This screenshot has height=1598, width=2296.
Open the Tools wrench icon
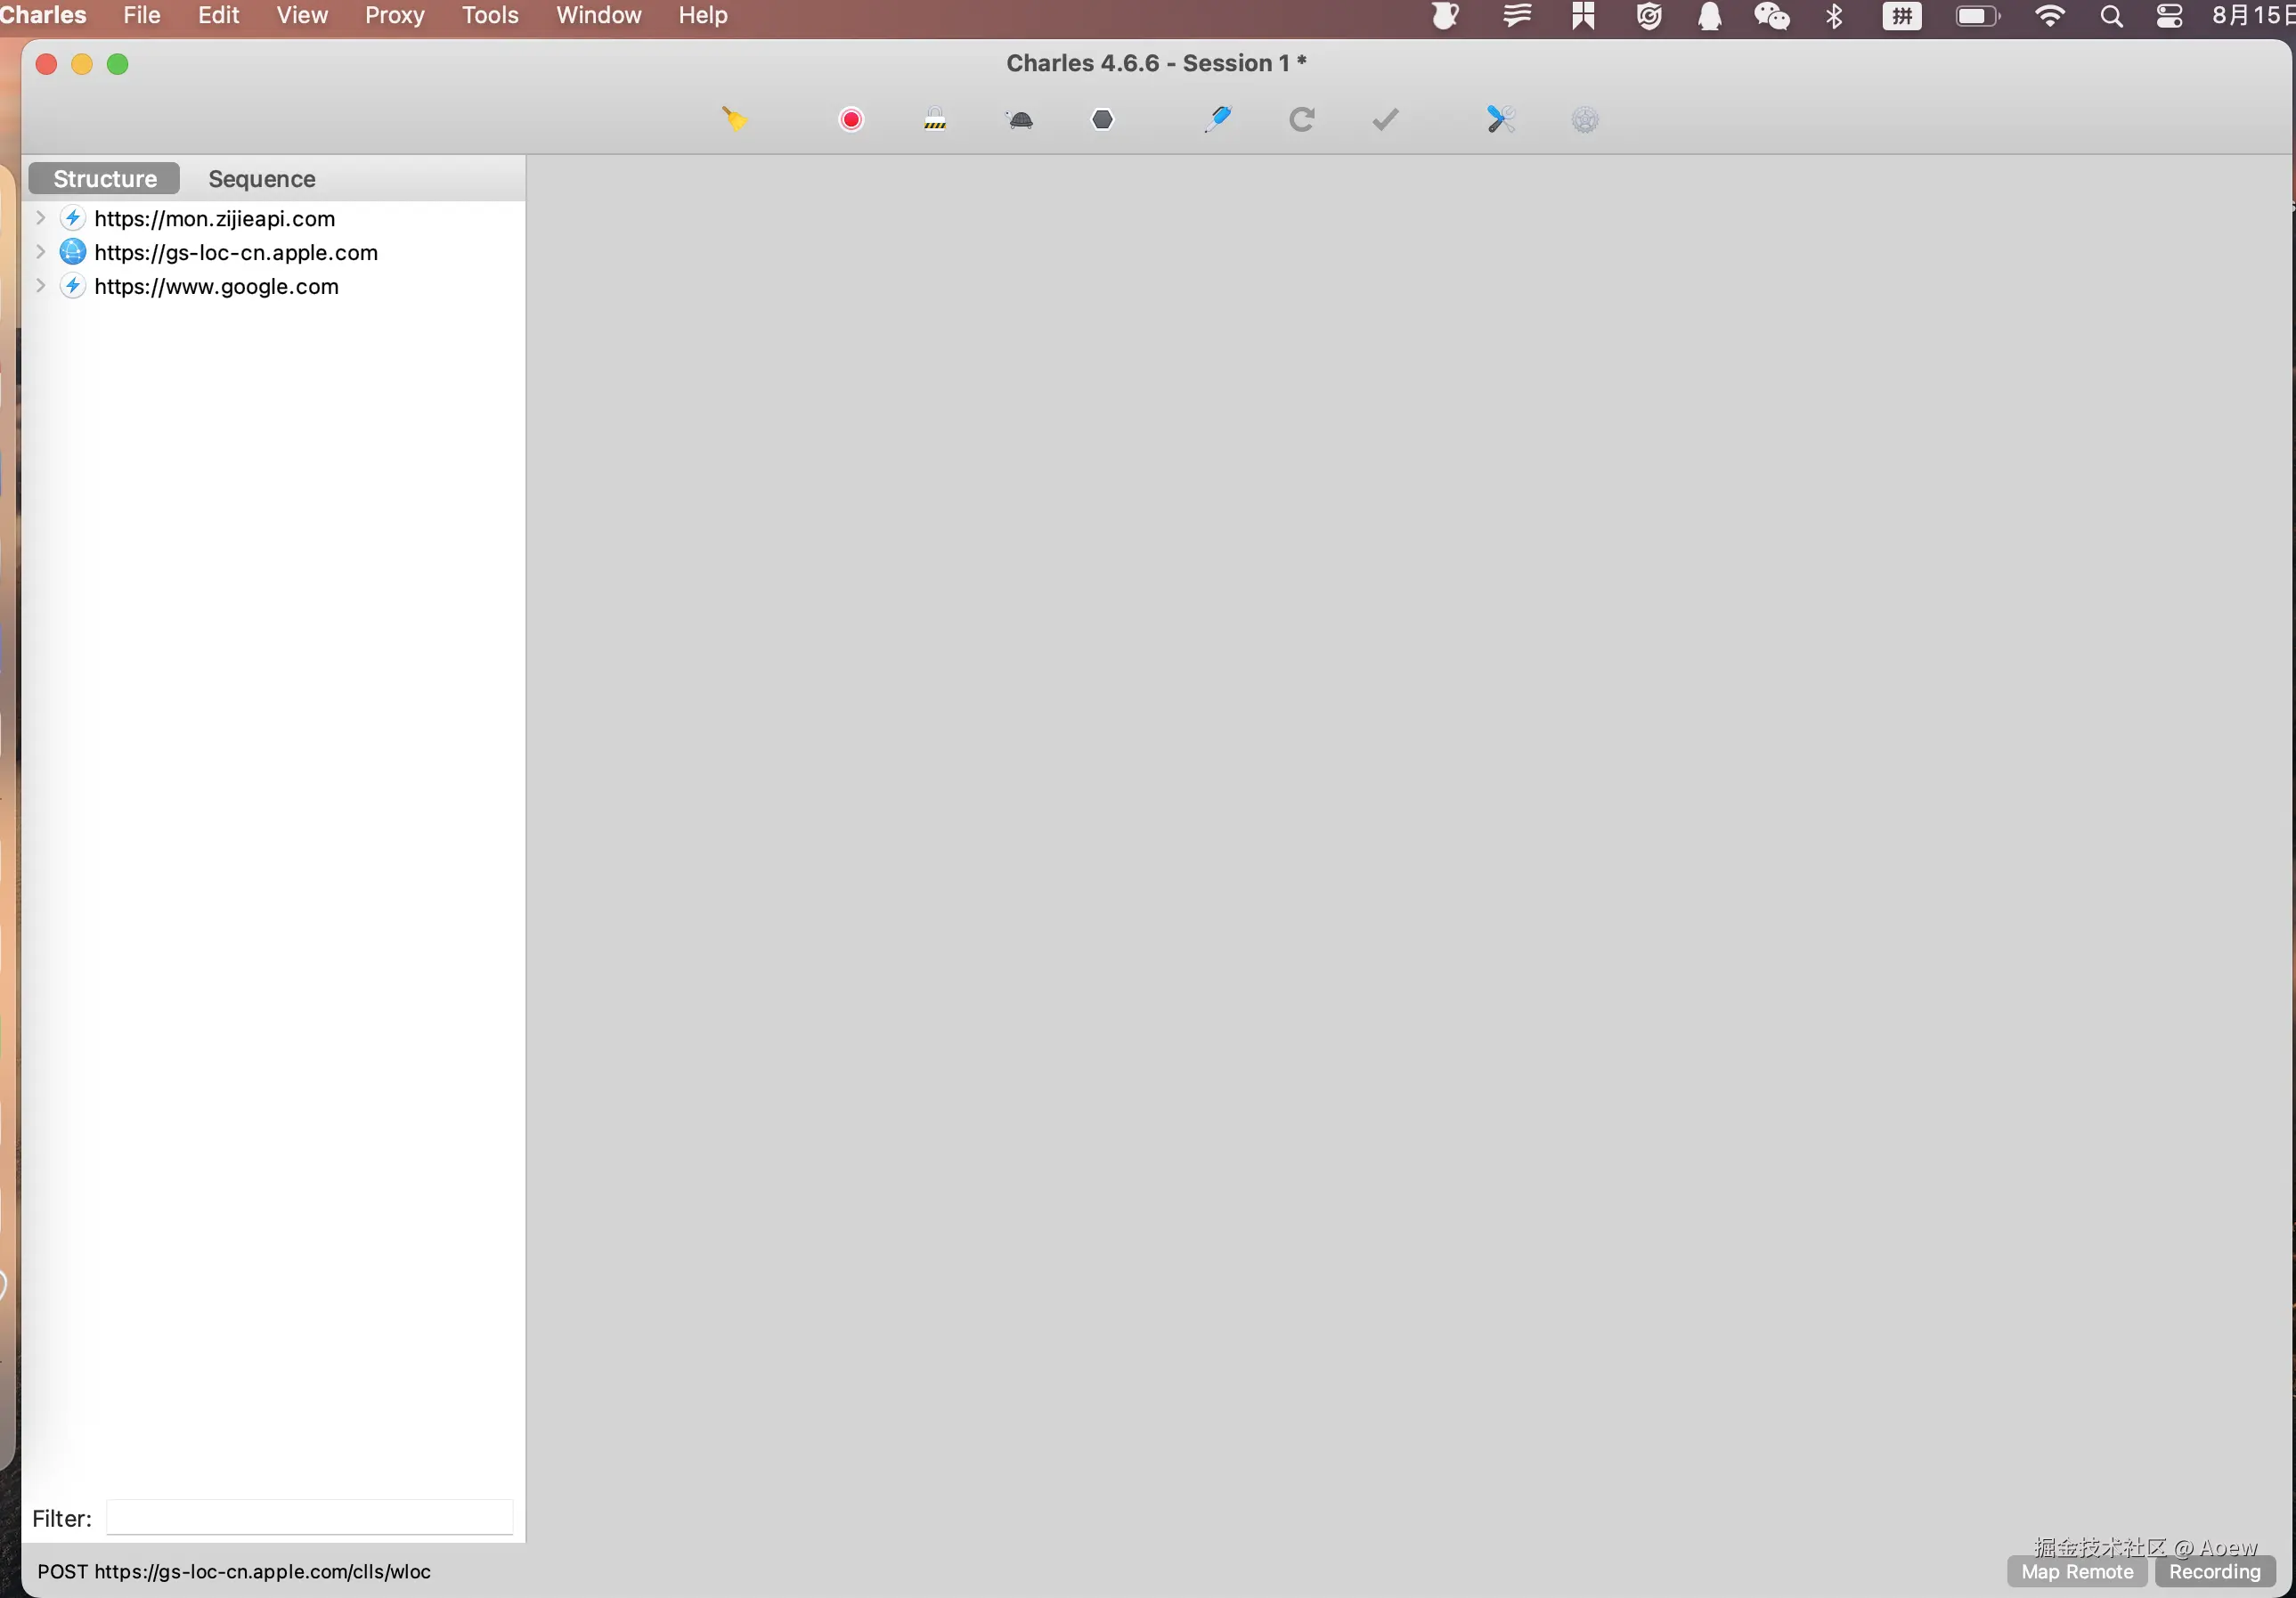(1500, 120)
